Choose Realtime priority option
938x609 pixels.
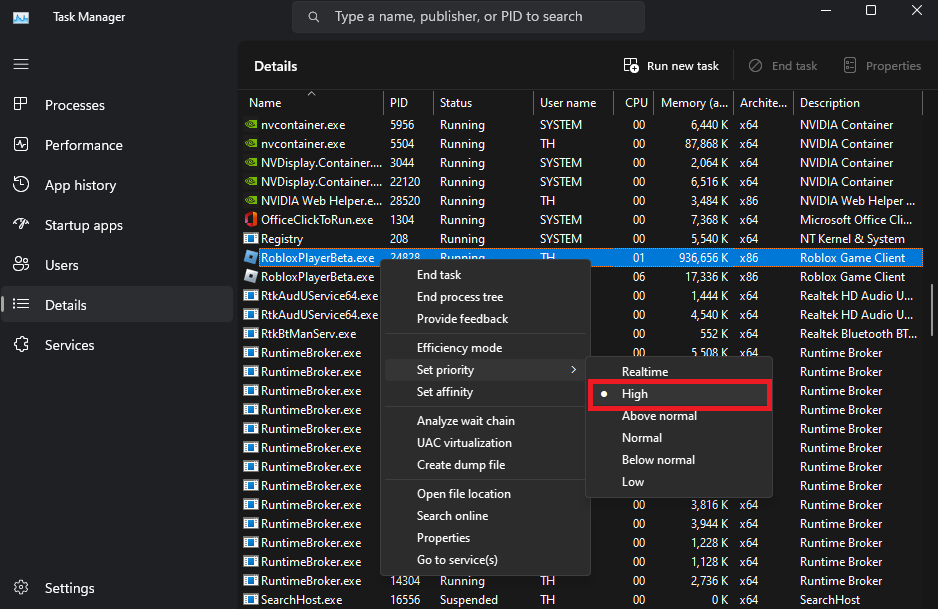click(x=644, y=372)
